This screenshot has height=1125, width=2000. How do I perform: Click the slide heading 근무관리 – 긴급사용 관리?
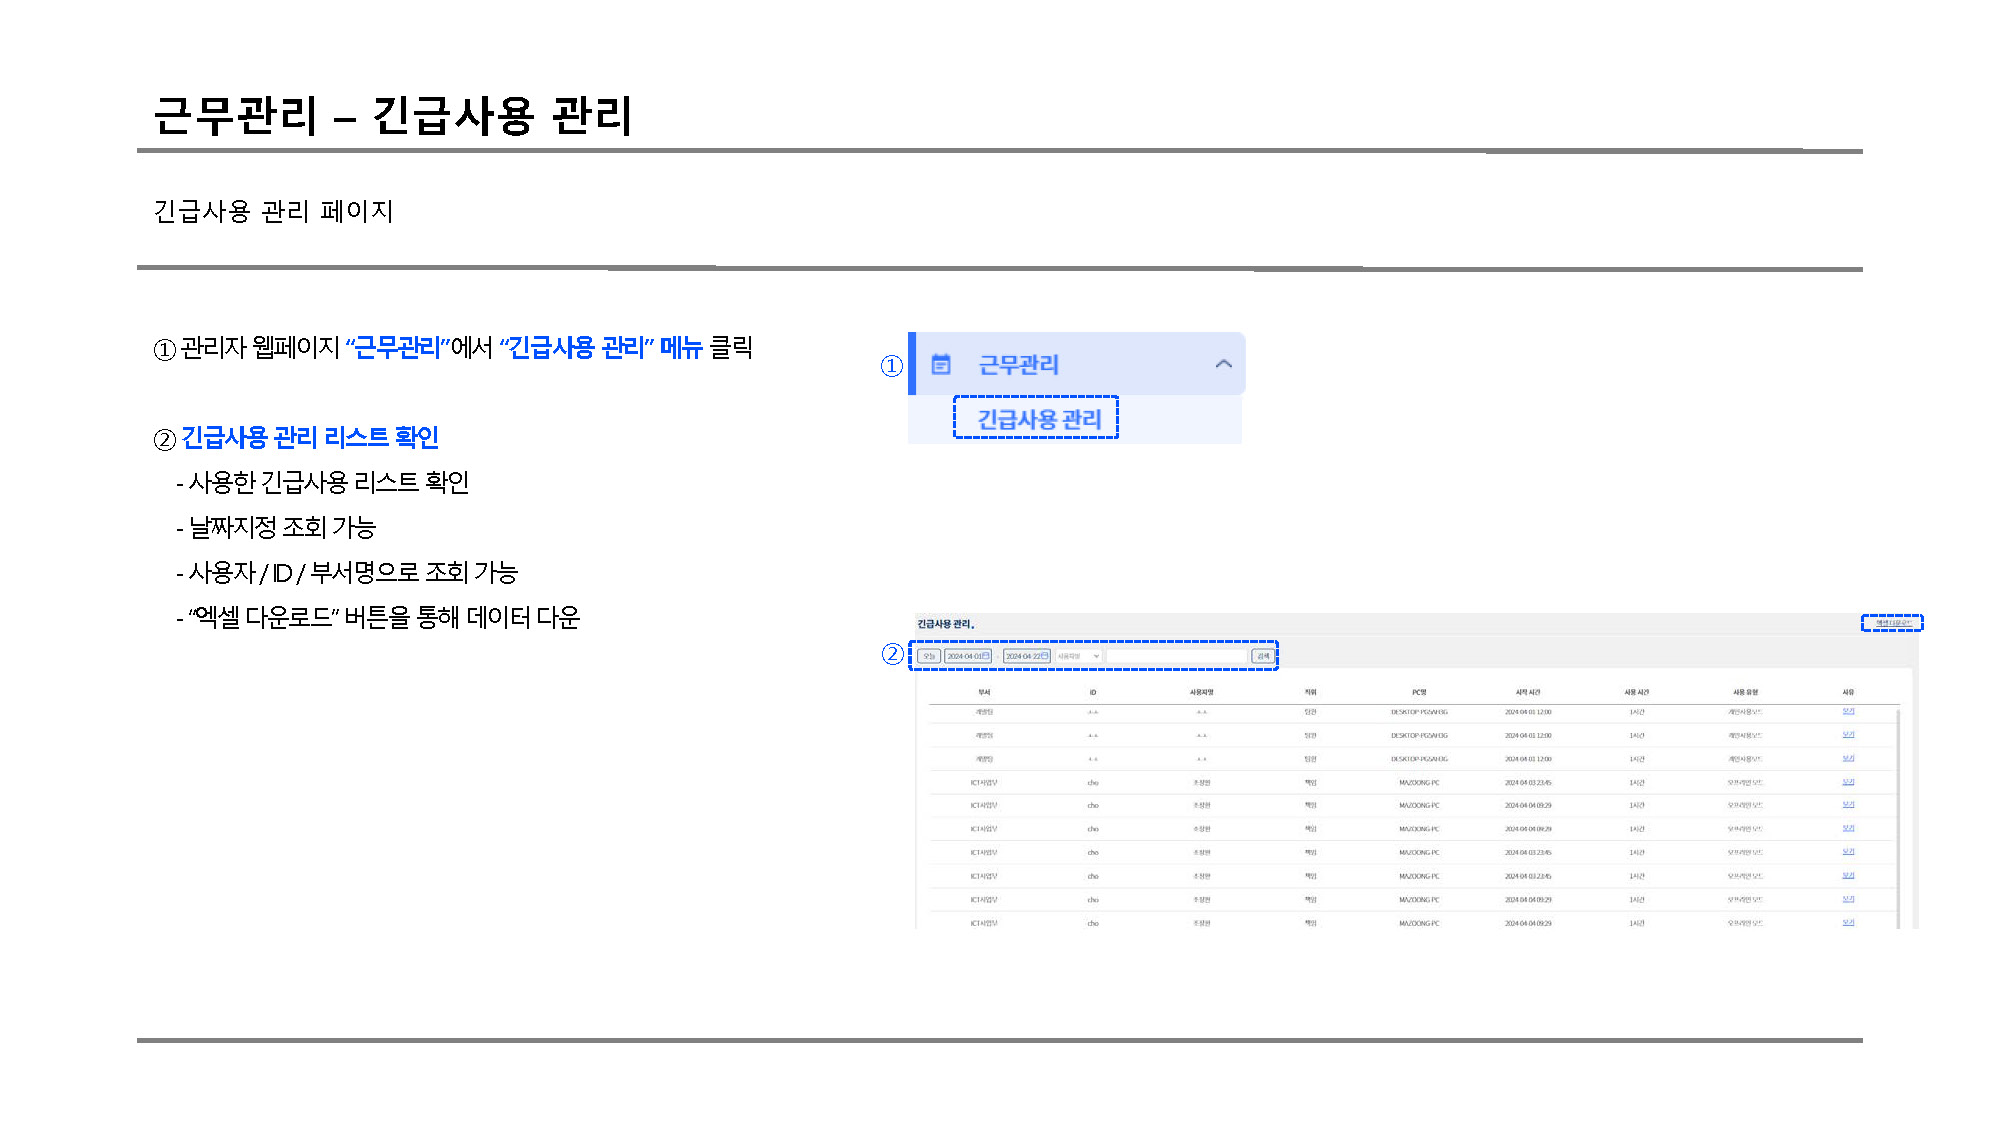[x=393, y=115]
